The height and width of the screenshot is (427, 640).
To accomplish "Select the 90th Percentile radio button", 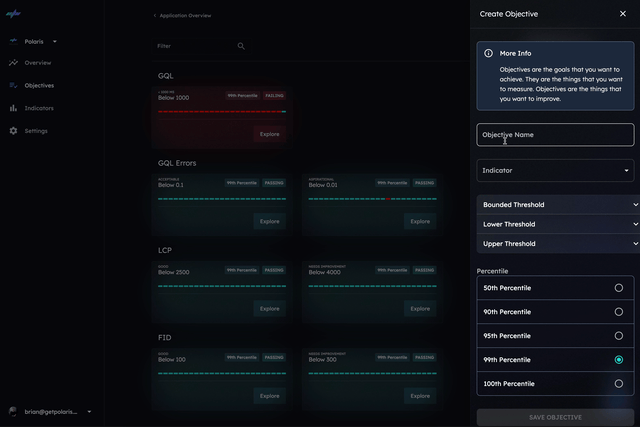I will (619, 312).
